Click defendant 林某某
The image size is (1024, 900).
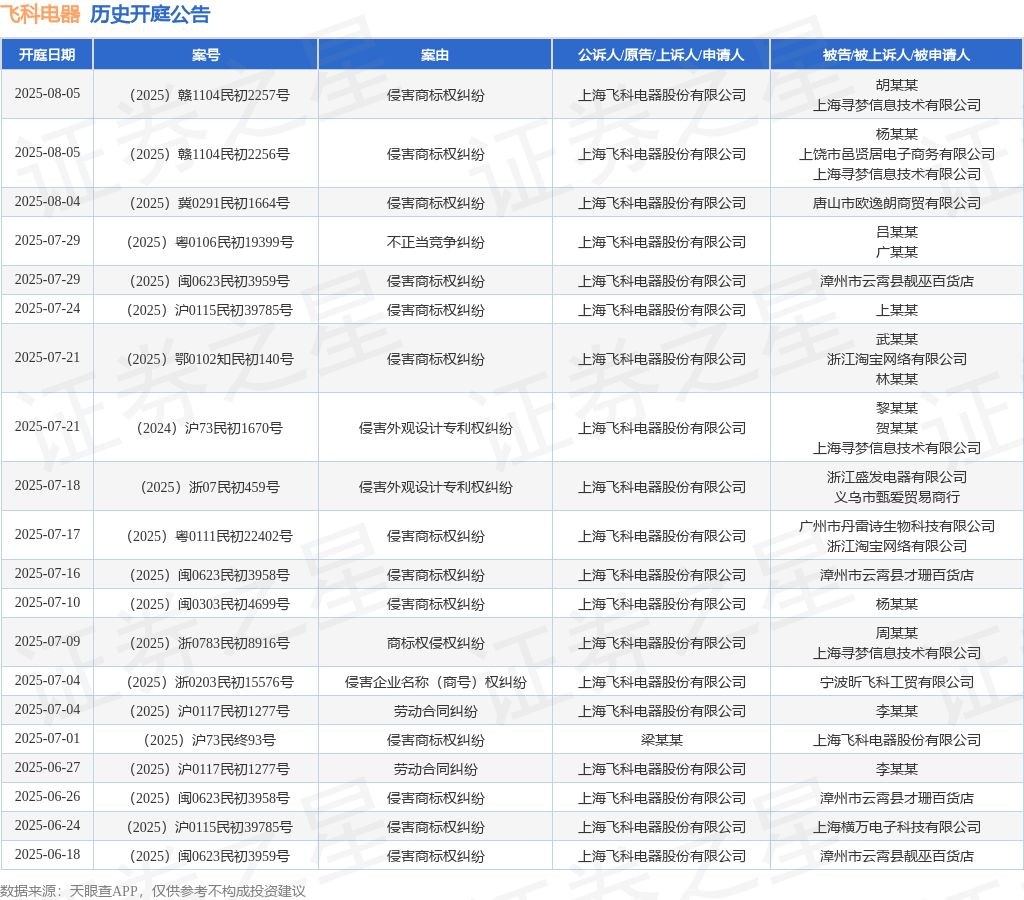[897, 379]
